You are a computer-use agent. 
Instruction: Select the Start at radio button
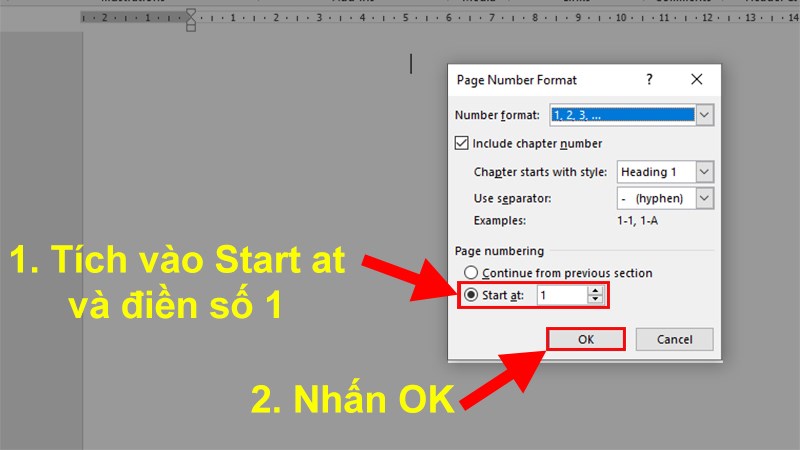[471, 295]
